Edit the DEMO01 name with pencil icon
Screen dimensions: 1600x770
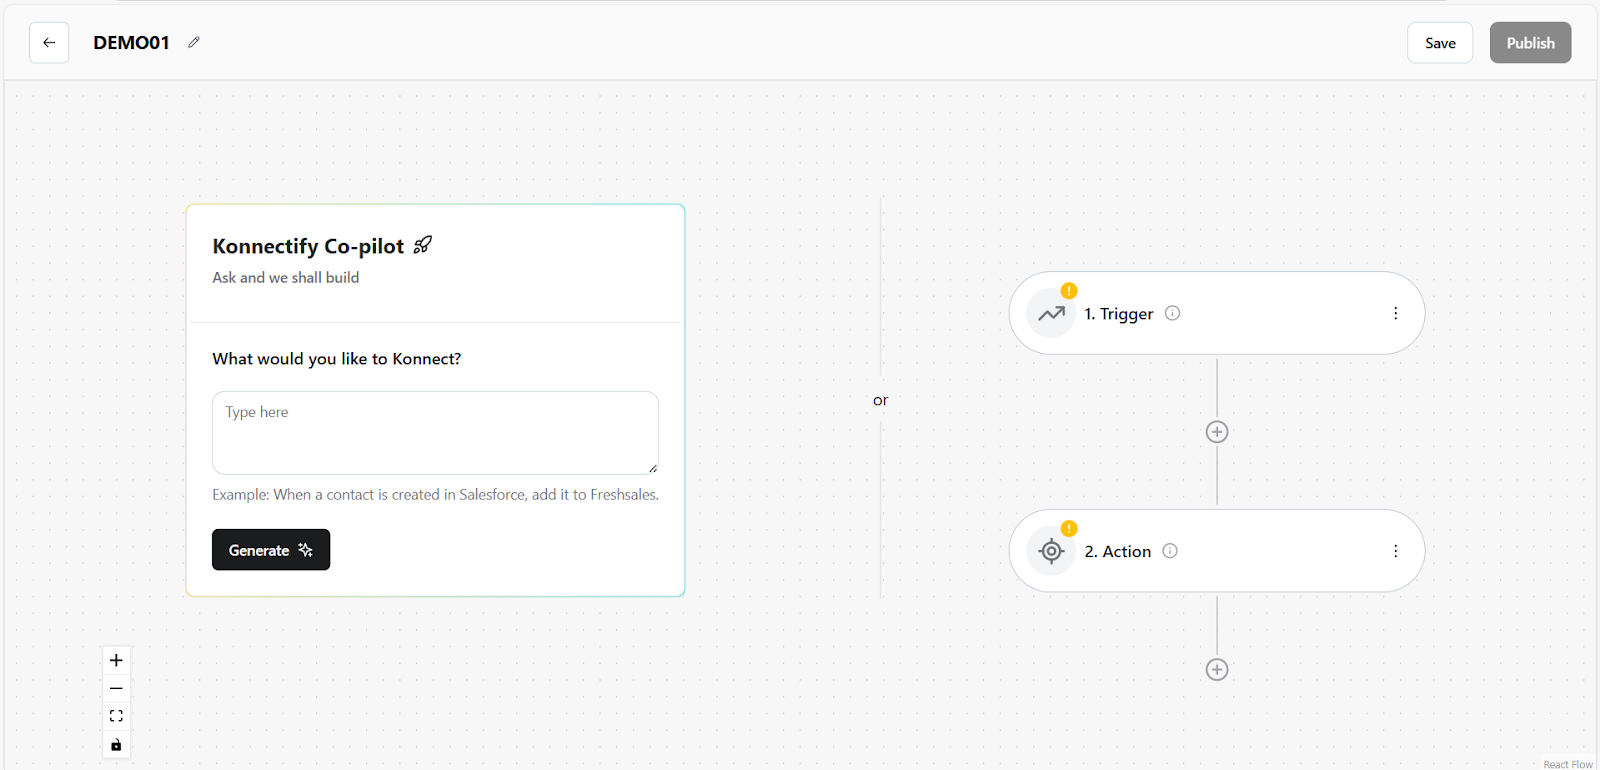click(x=194, y=42)
